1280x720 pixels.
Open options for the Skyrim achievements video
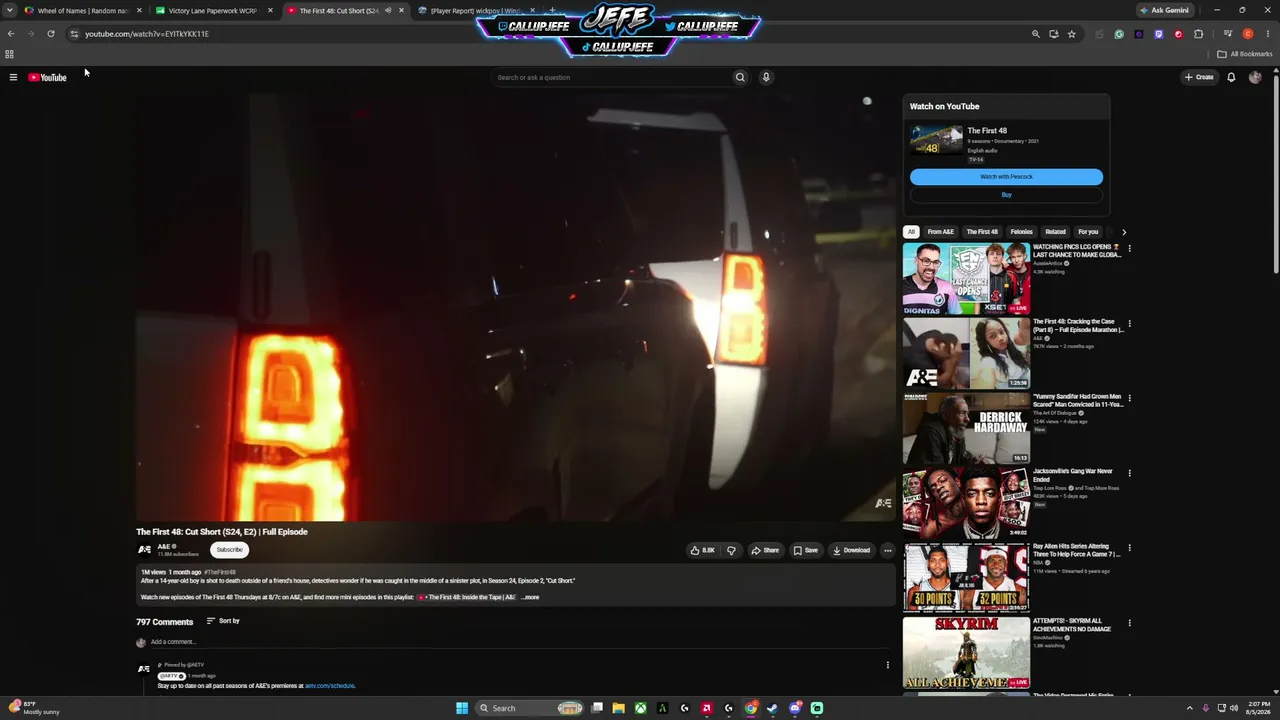coord(1129,623)
